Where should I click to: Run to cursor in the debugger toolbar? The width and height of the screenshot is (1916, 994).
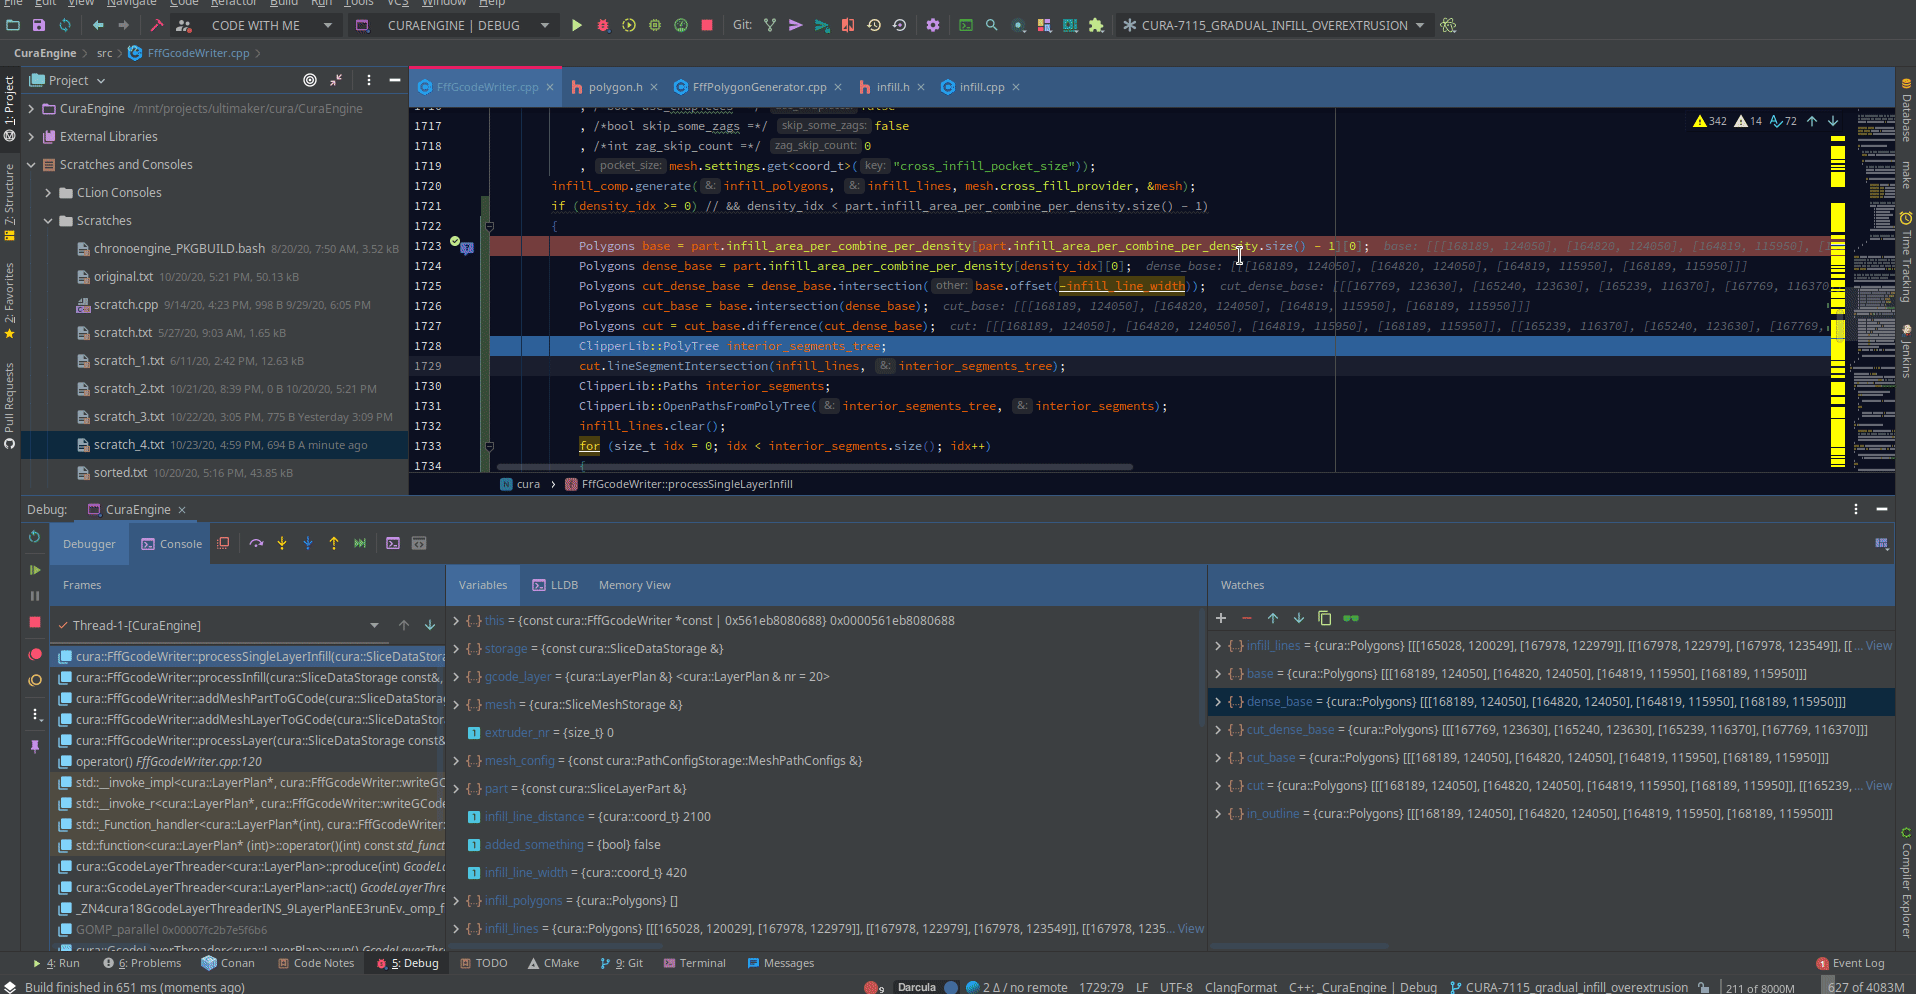click(360, 543)
